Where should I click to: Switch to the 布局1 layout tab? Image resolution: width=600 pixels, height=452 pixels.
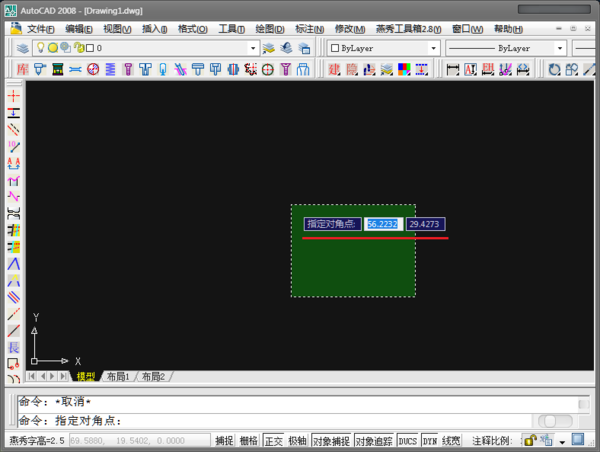[x=117, y=377]
